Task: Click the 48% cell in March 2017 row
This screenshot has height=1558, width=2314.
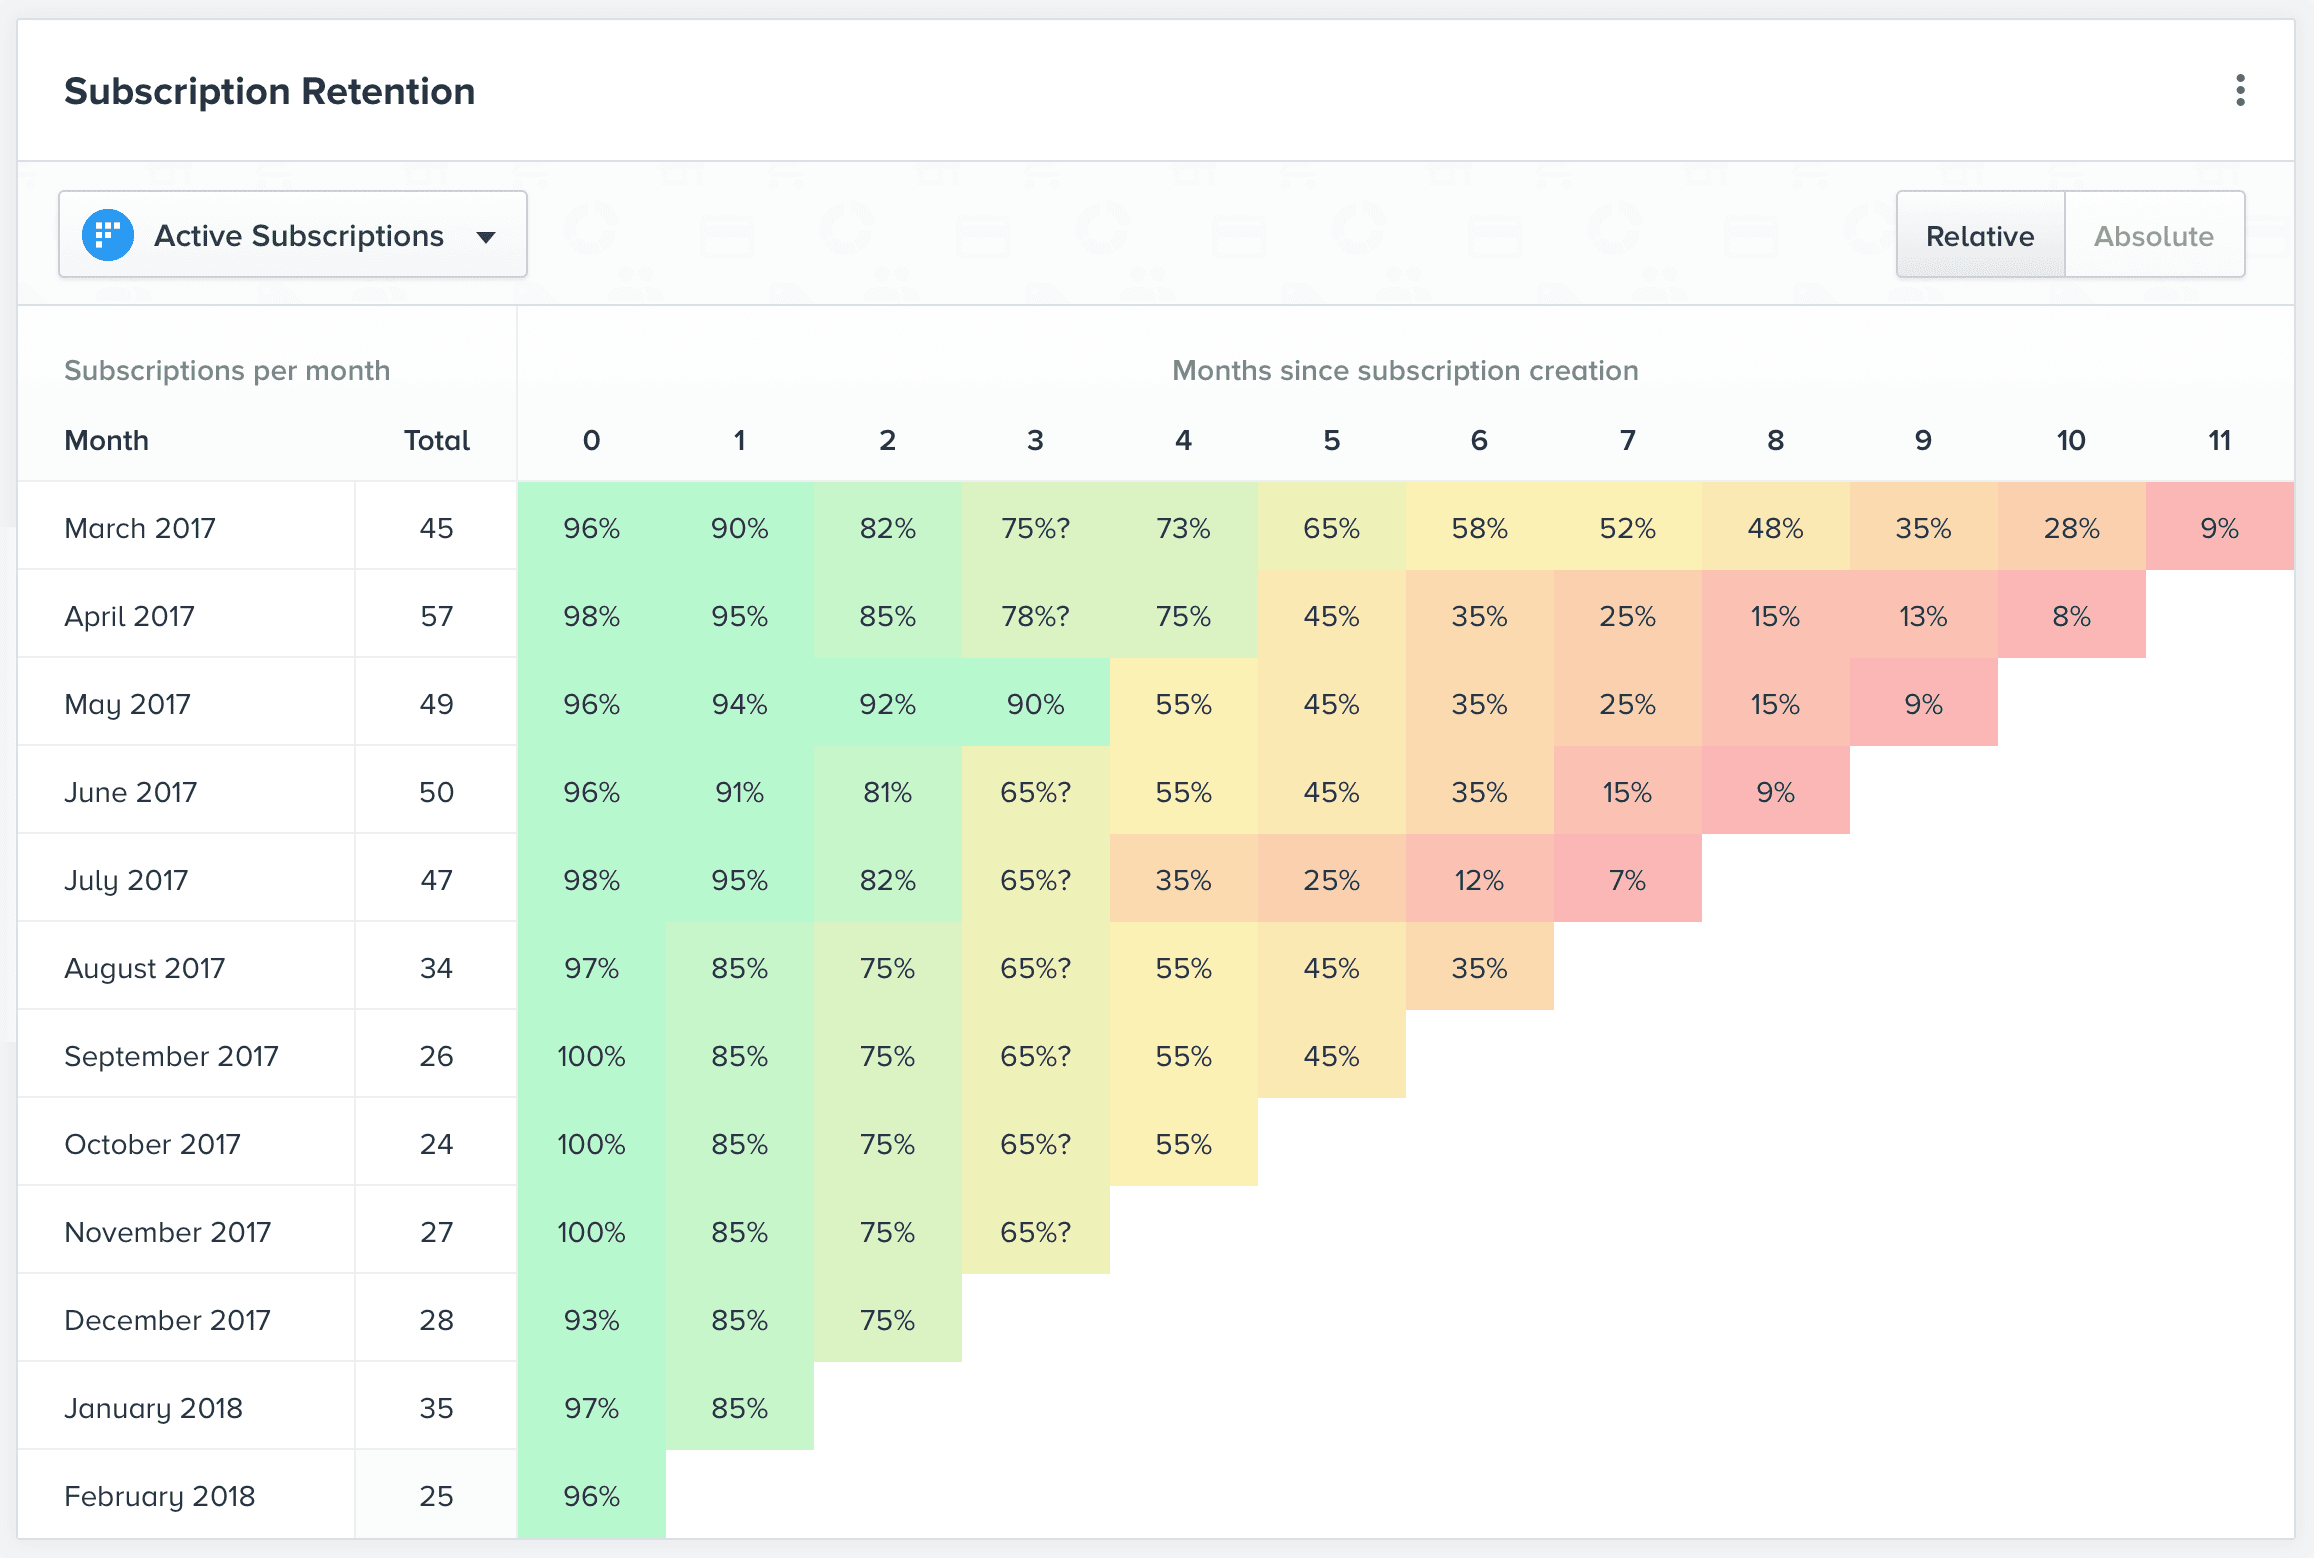Action: pyautogui.click(x=1776, y=526)
